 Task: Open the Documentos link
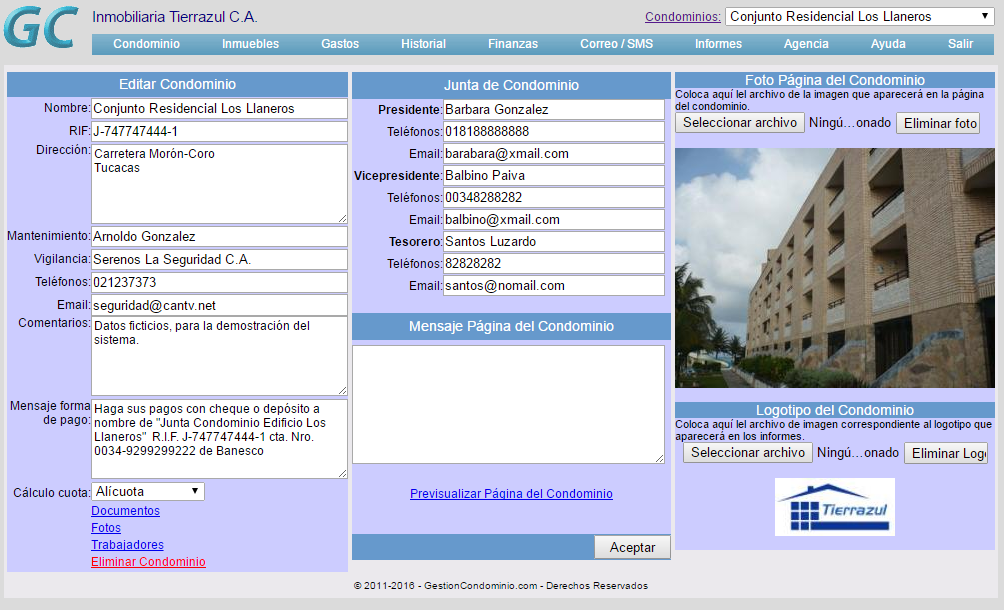pos(125,511)
